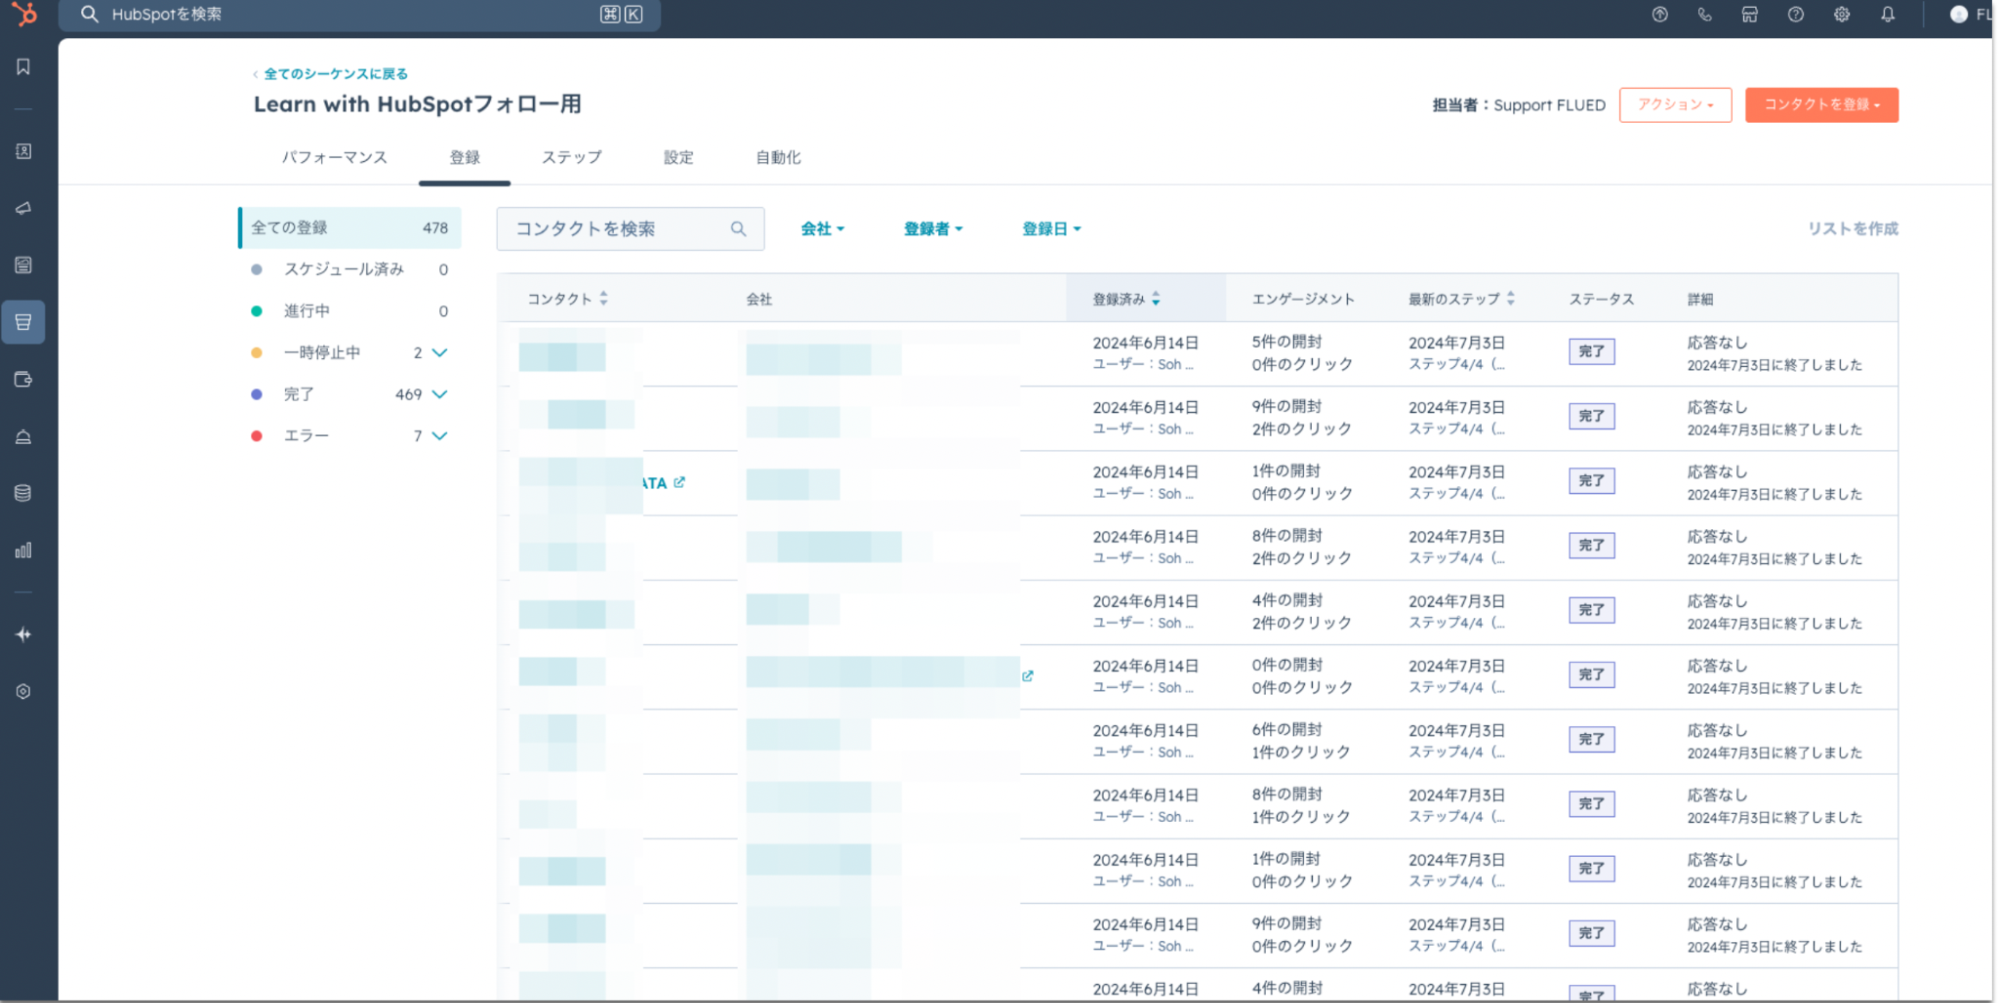Expand the 一時停止中 status chevron

pos(439,353)
